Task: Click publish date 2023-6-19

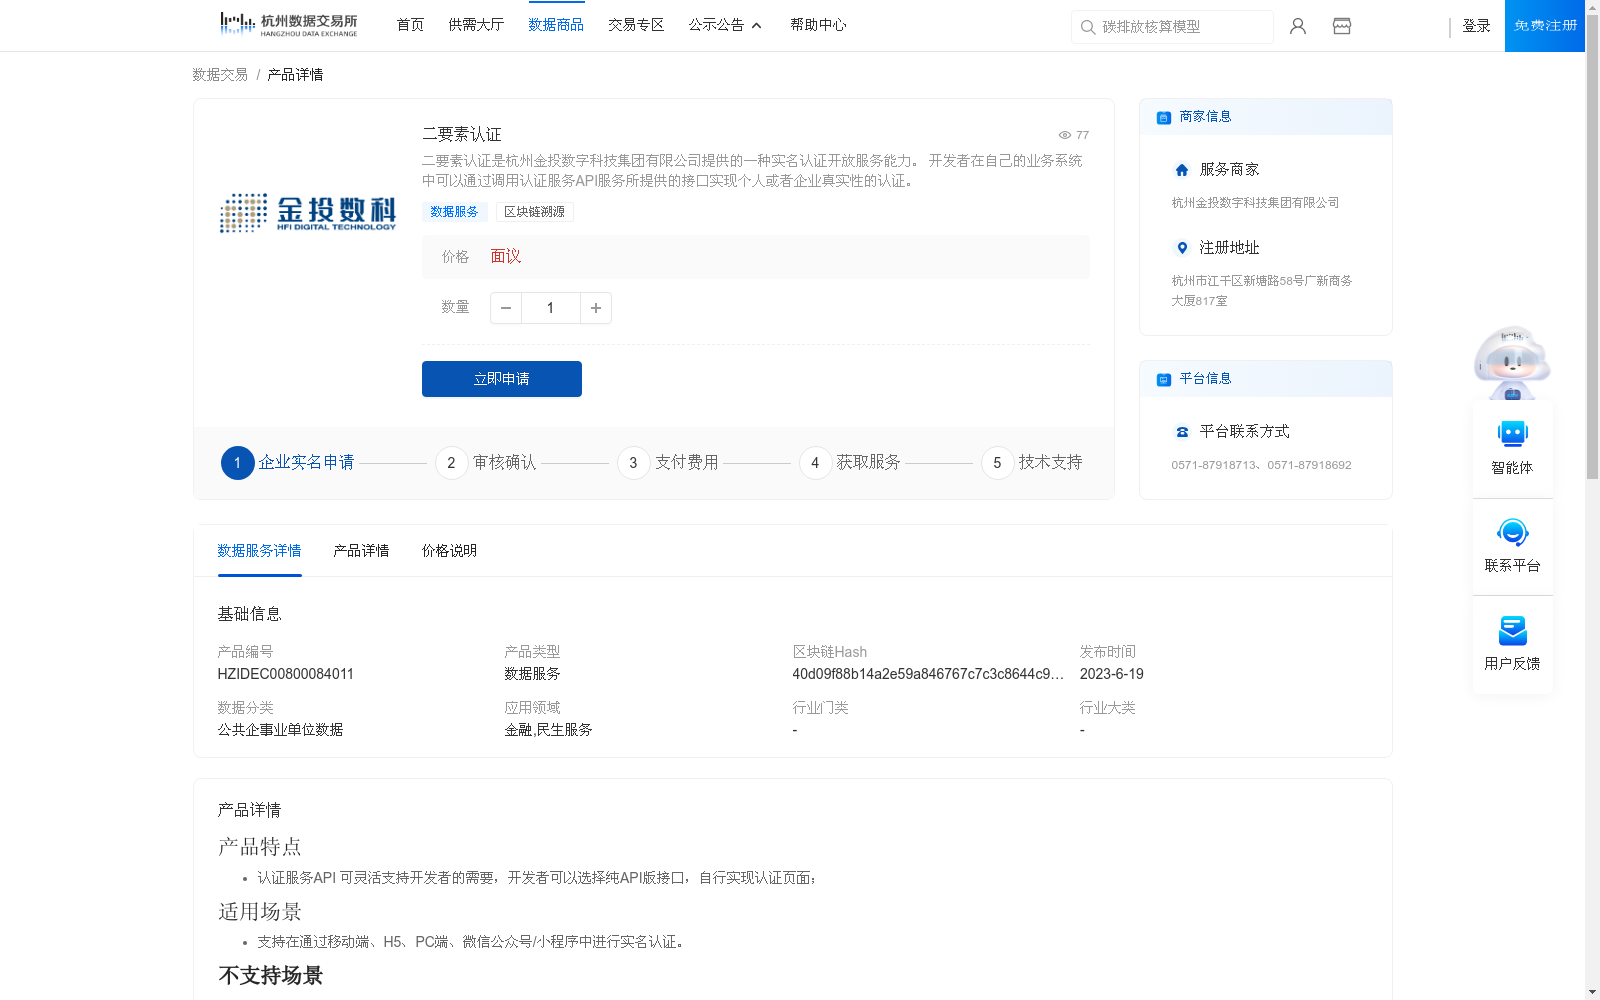Action: pyautogui.click(x=1112, y=674)
